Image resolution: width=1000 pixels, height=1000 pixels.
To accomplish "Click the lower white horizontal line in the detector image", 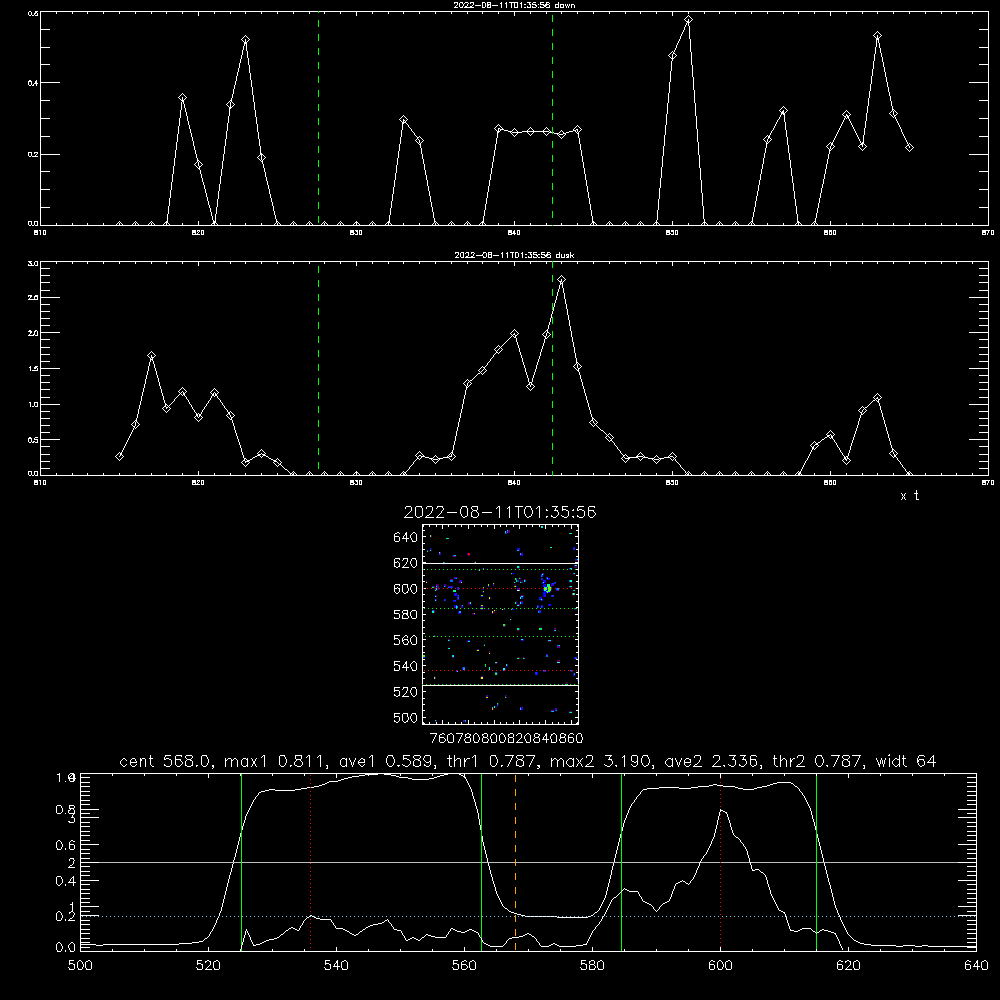I will 500,686.
